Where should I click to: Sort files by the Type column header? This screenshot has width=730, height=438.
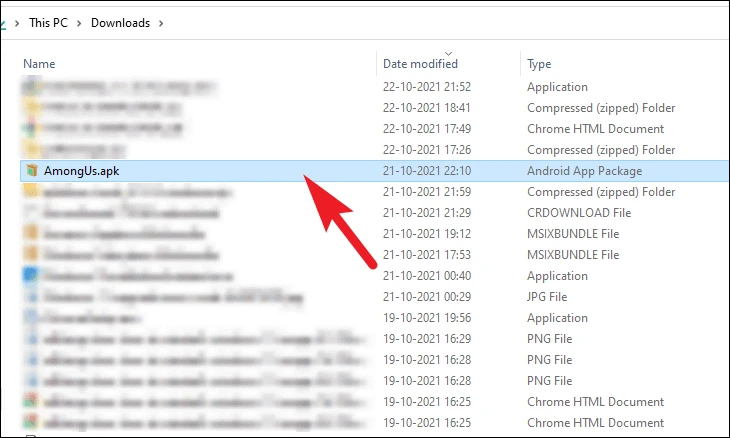pyautogui.click(x=539, y=64)
